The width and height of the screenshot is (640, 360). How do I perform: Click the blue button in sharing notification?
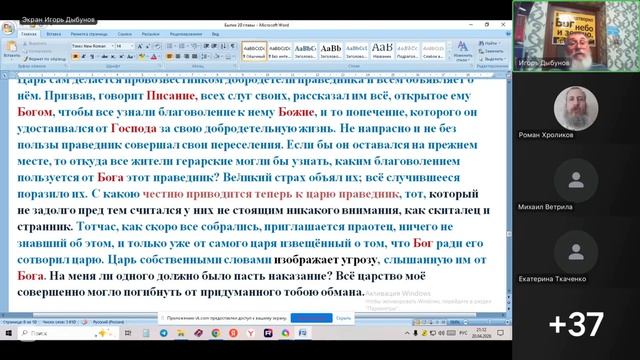click(x=311, y=318)
